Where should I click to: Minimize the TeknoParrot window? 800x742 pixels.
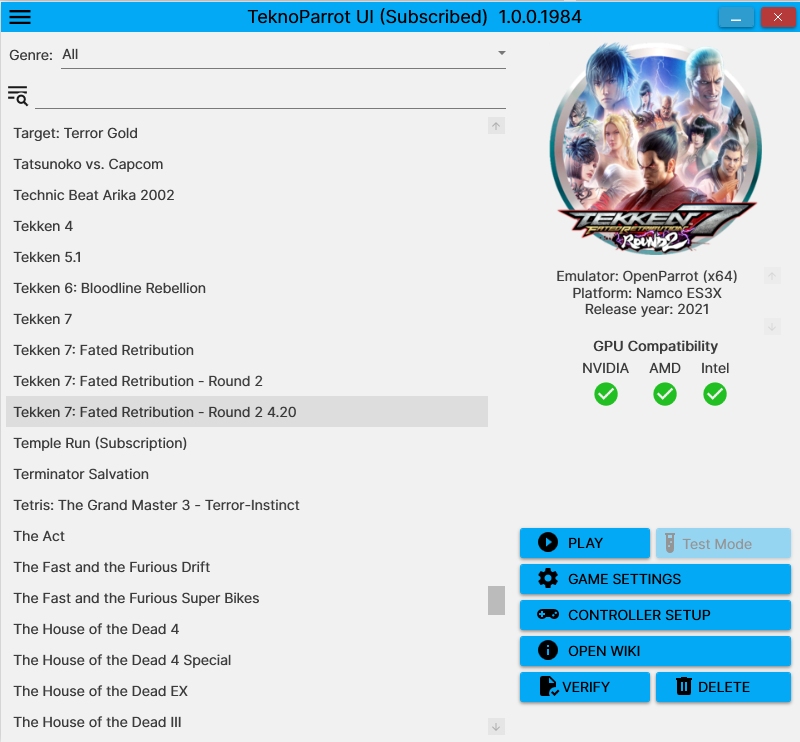(x=736, y=17)
